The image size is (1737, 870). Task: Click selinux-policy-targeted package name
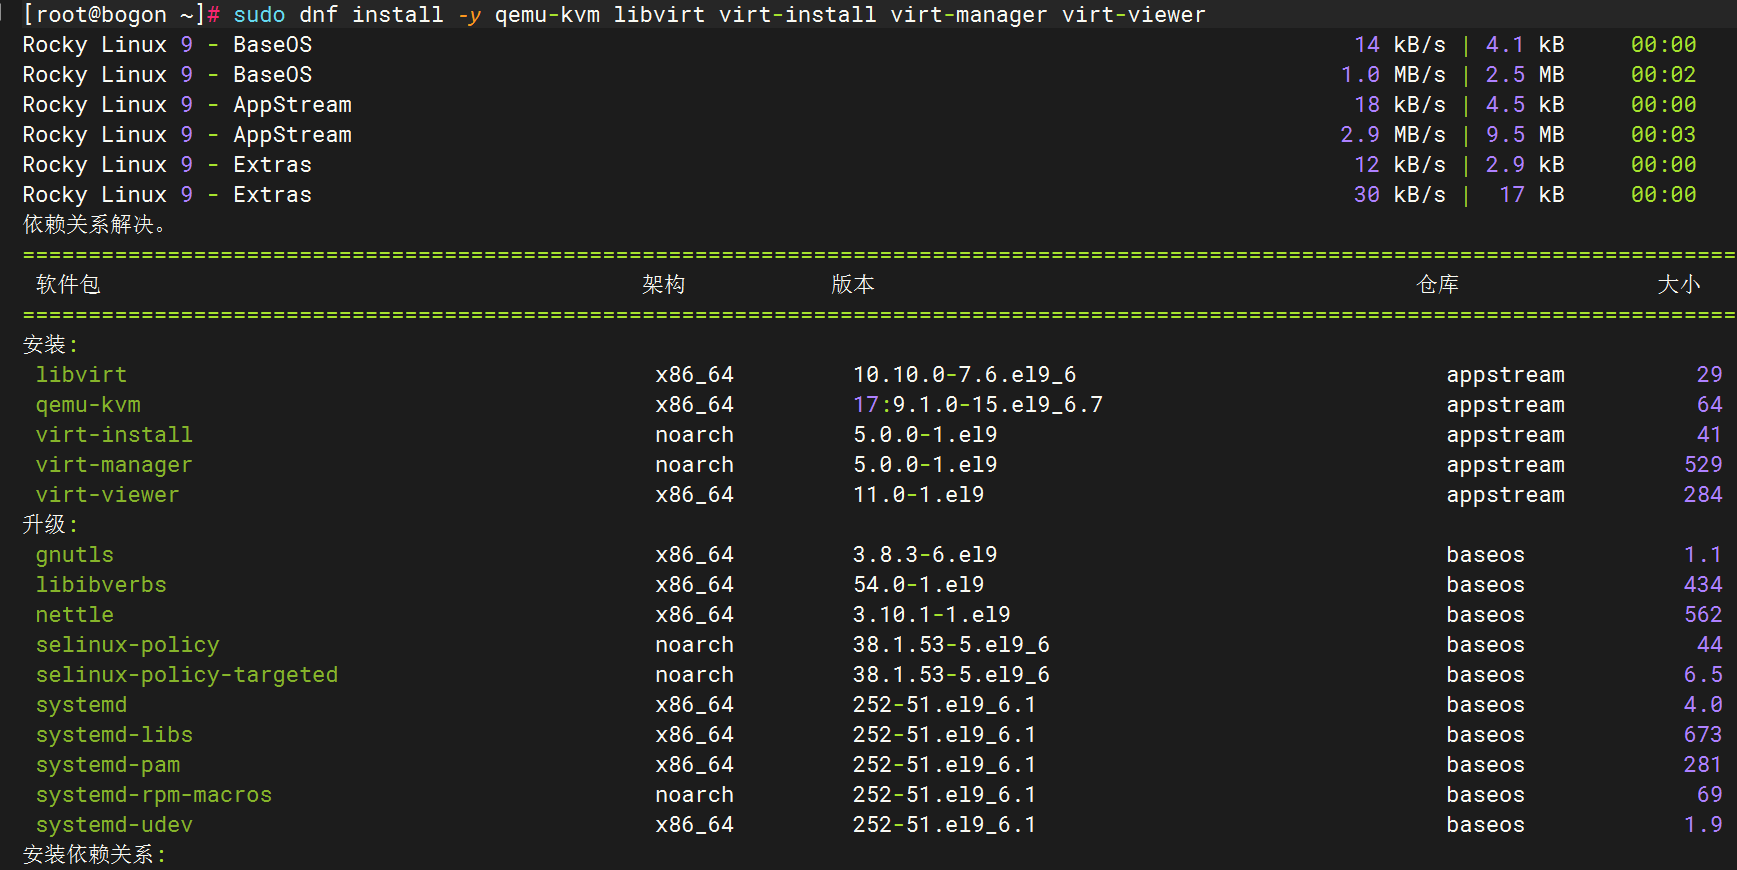187,675
